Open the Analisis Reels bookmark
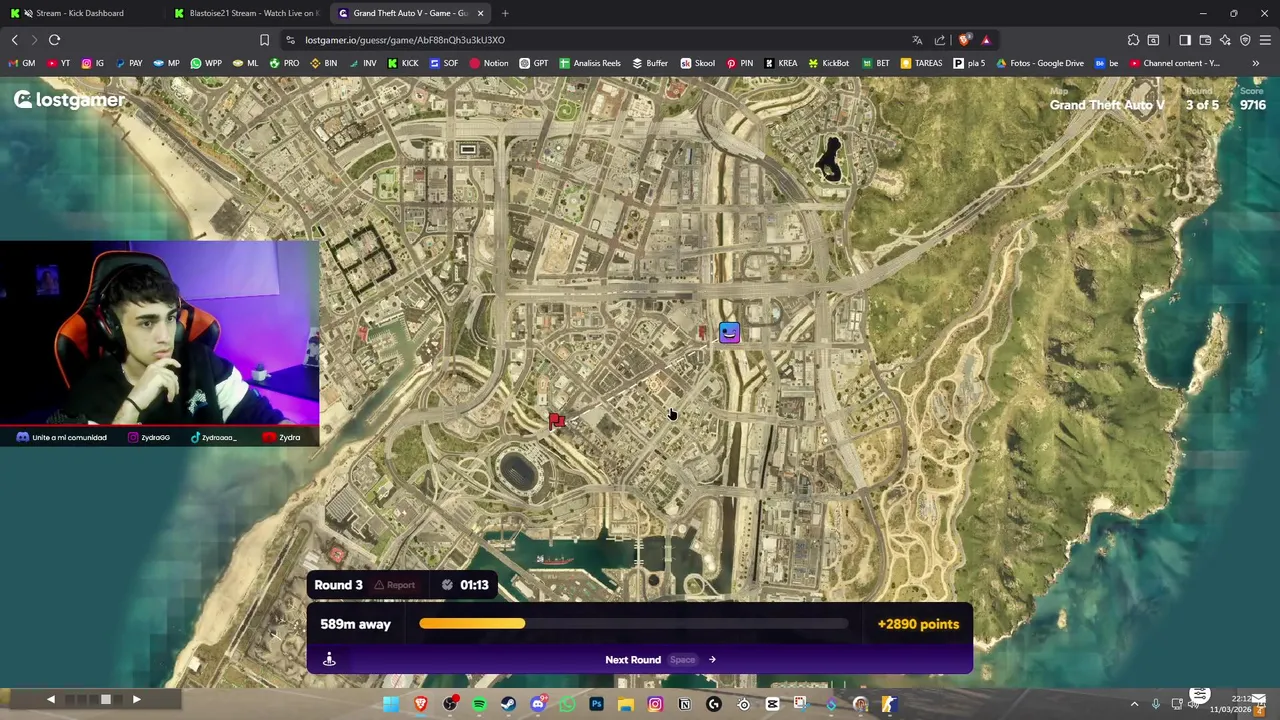 coord(590,63)
